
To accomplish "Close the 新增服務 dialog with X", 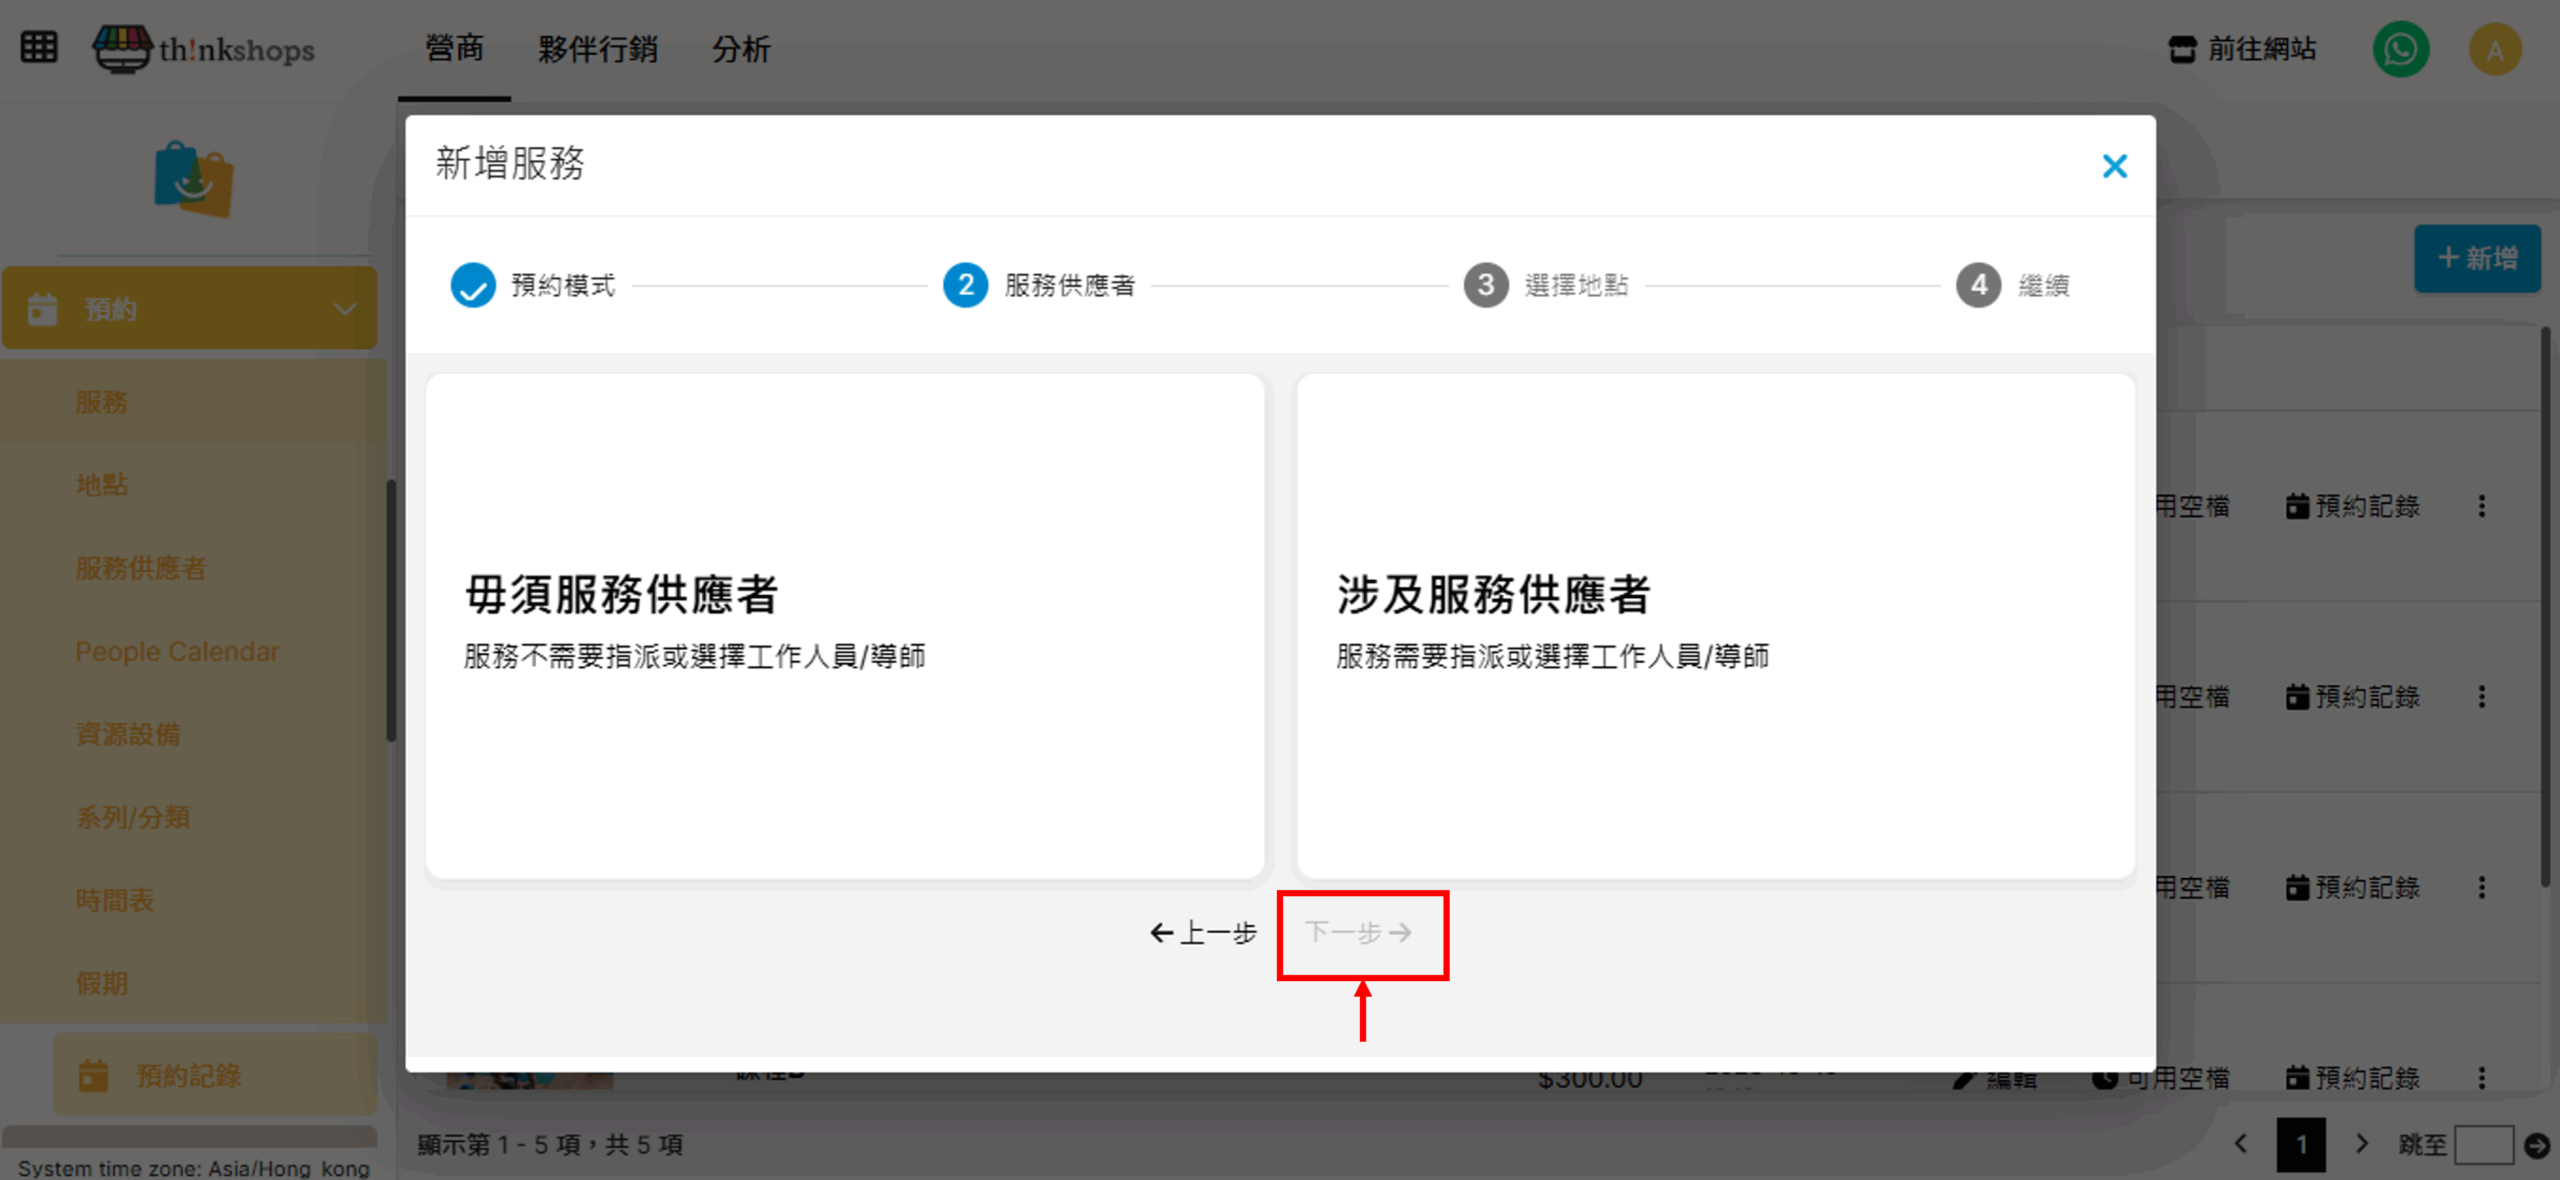I will pos(2114,166).
